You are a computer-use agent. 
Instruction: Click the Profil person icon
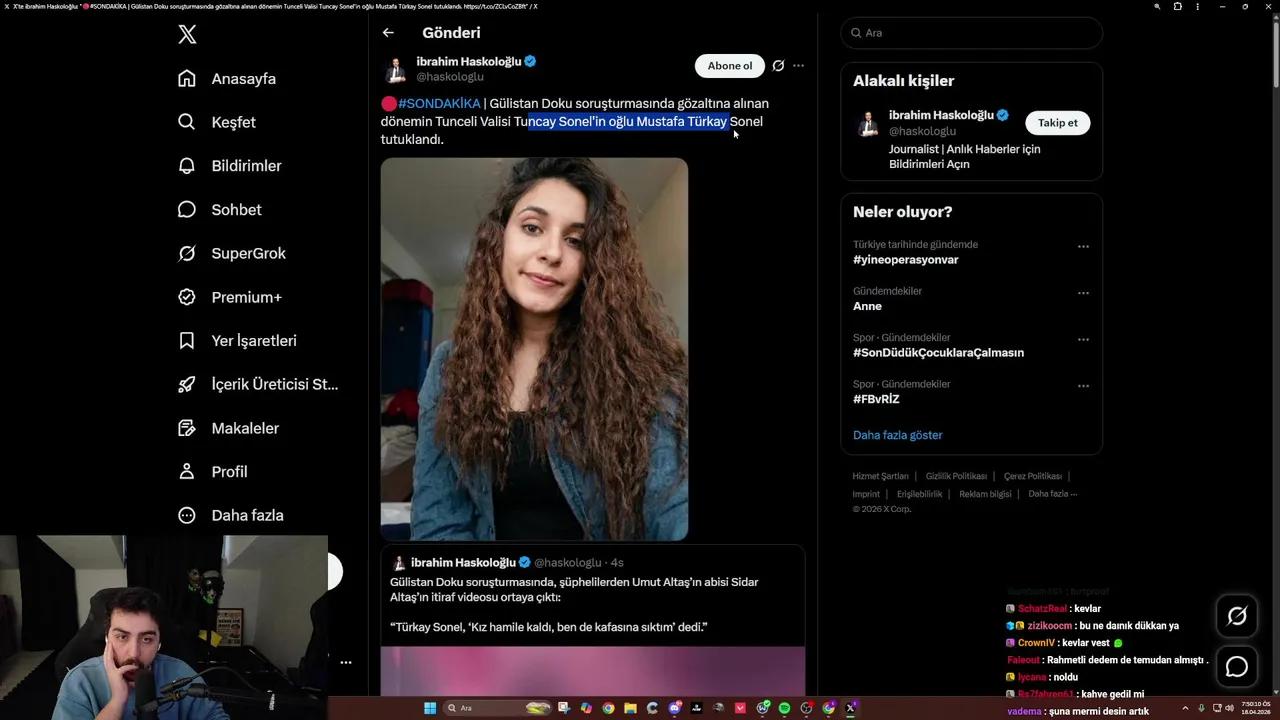coord(187,472)
